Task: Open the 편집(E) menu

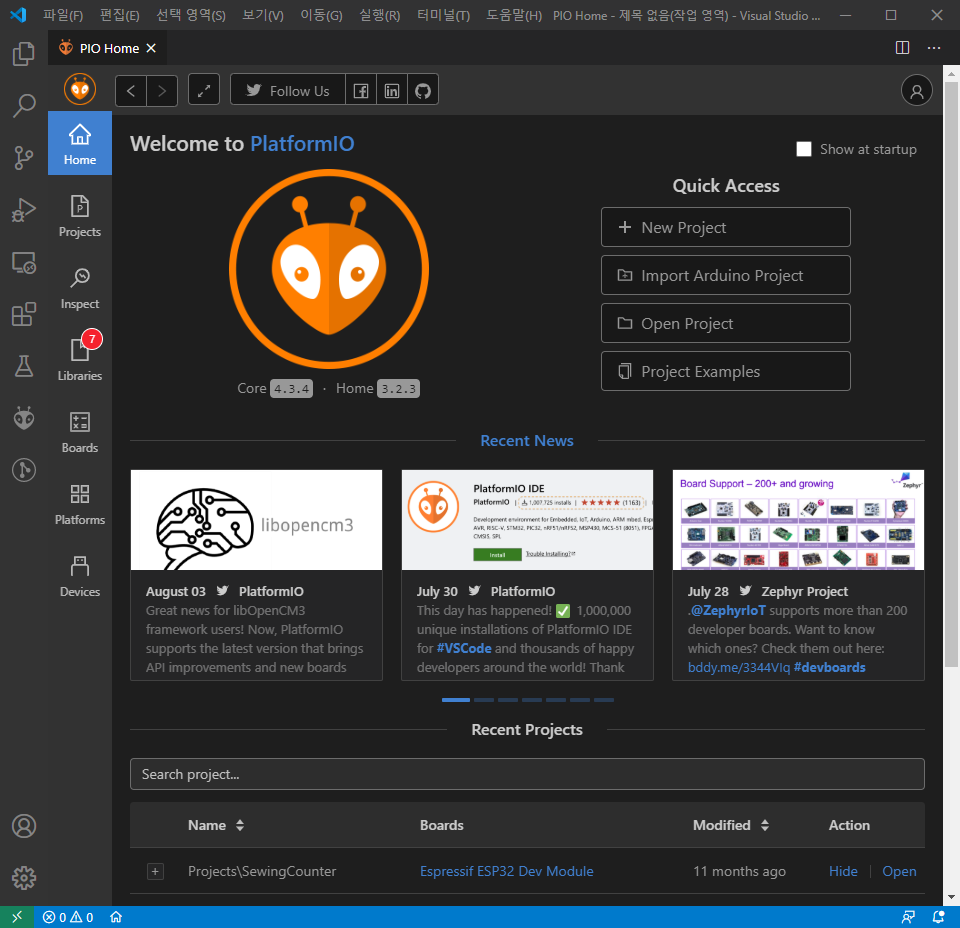Action: pyautogui.click(x=119, y=15)
